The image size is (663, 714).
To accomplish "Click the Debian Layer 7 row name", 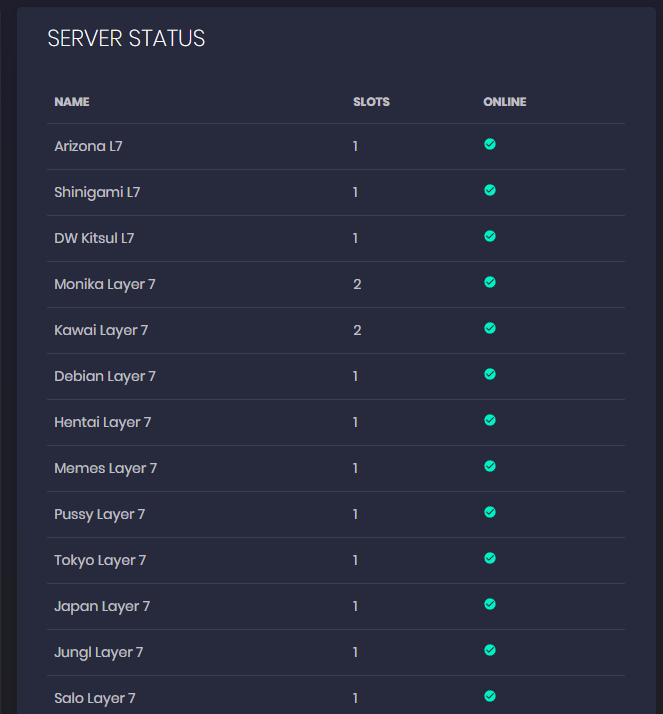I will click(x=105, y=376).
